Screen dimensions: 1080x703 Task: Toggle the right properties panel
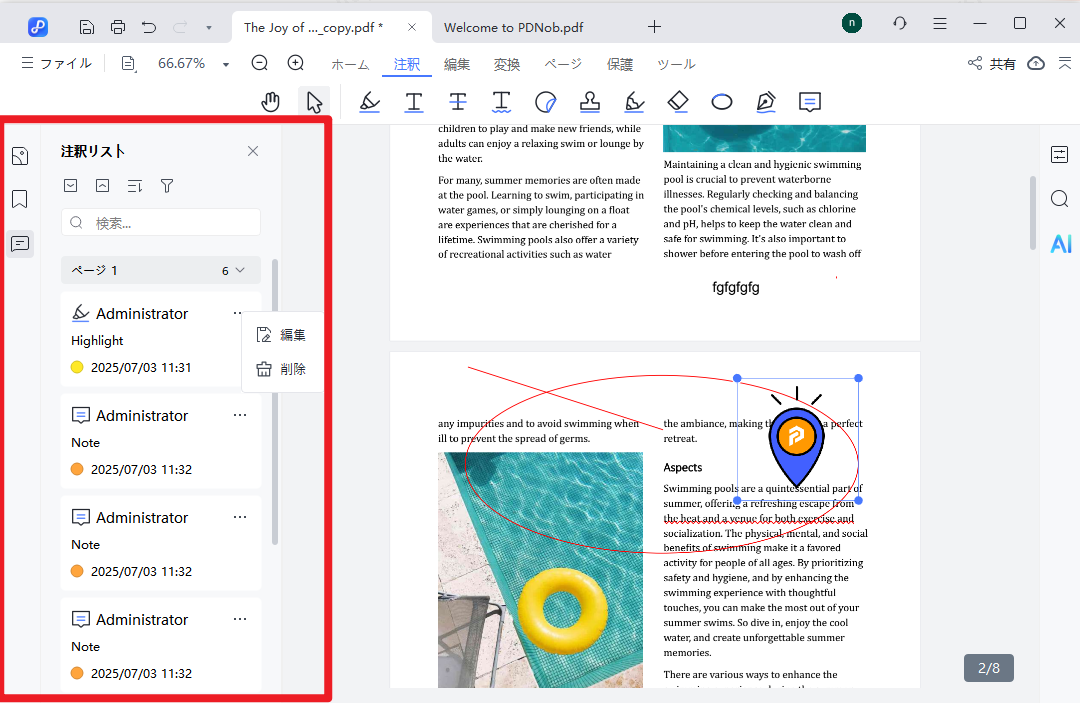coord(1060,154)
